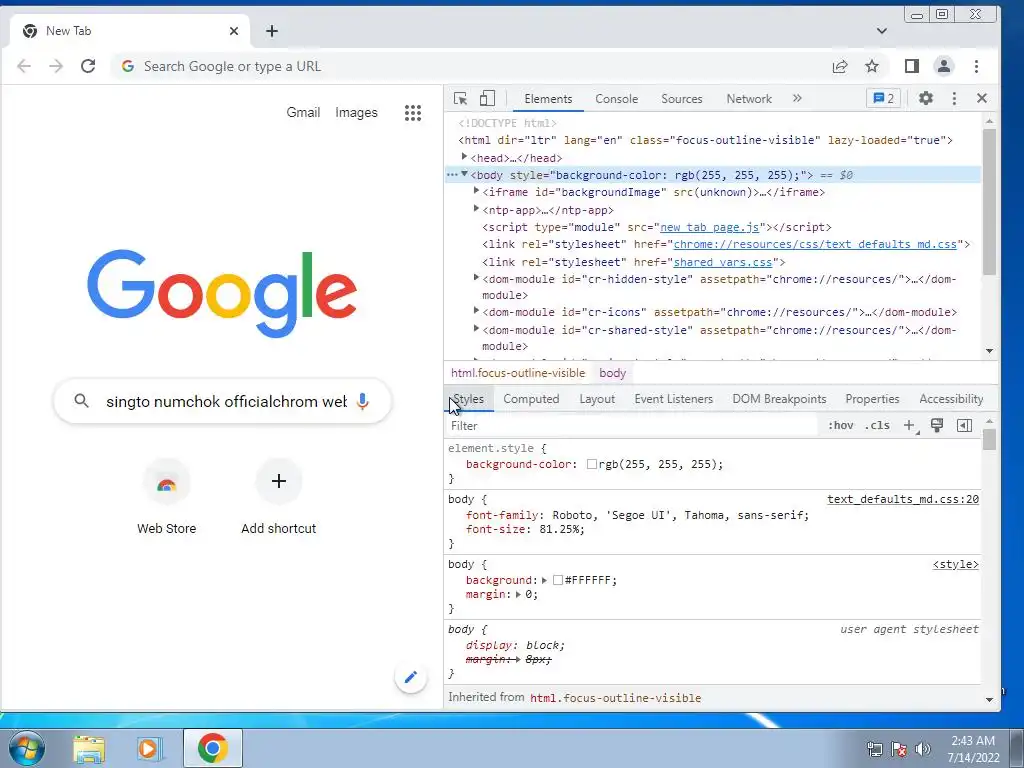
Task: Open the issues counter showing 2
Action: point(883,98)
